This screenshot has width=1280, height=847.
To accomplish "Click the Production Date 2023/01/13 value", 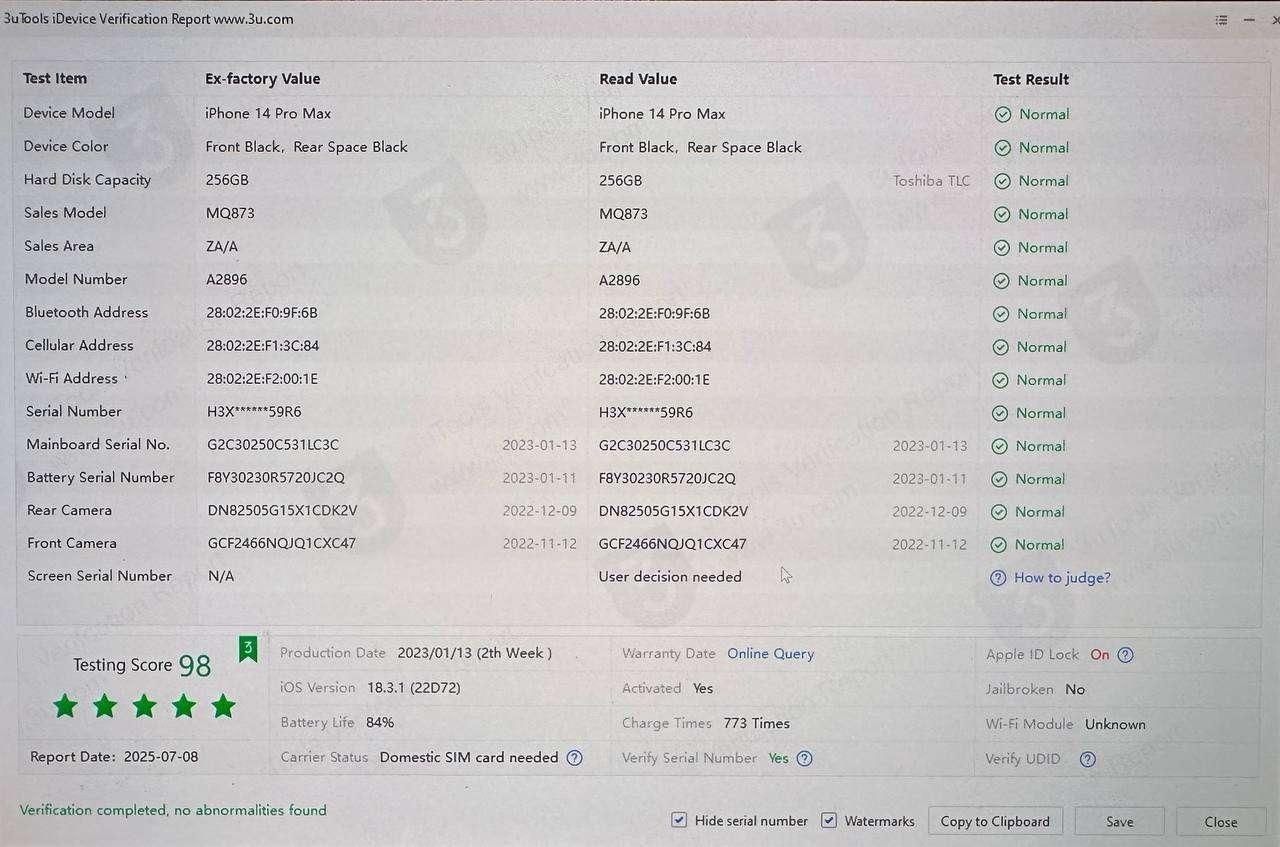I will 475,653.
